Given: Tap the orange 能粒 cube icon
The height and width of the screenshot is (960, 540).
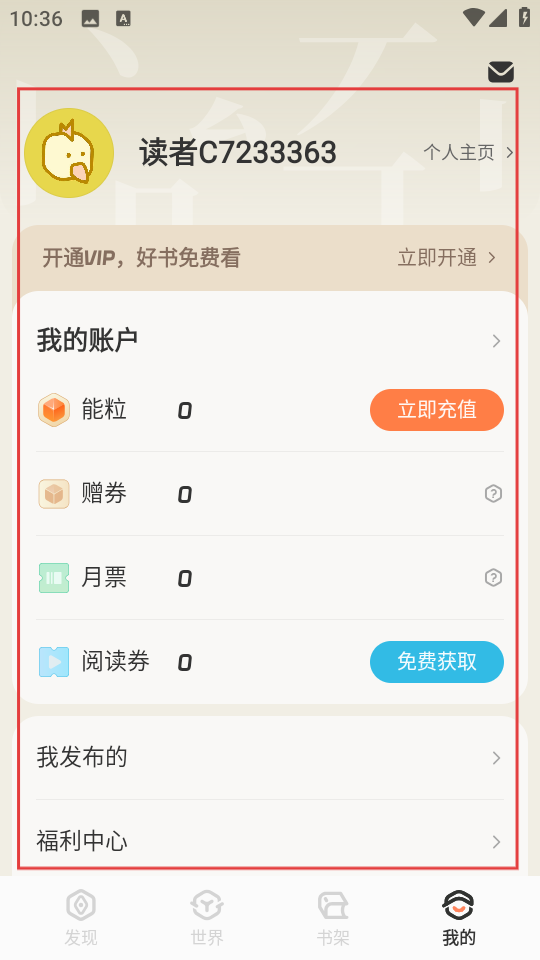Looking at the screenshot, I should 54,410.
